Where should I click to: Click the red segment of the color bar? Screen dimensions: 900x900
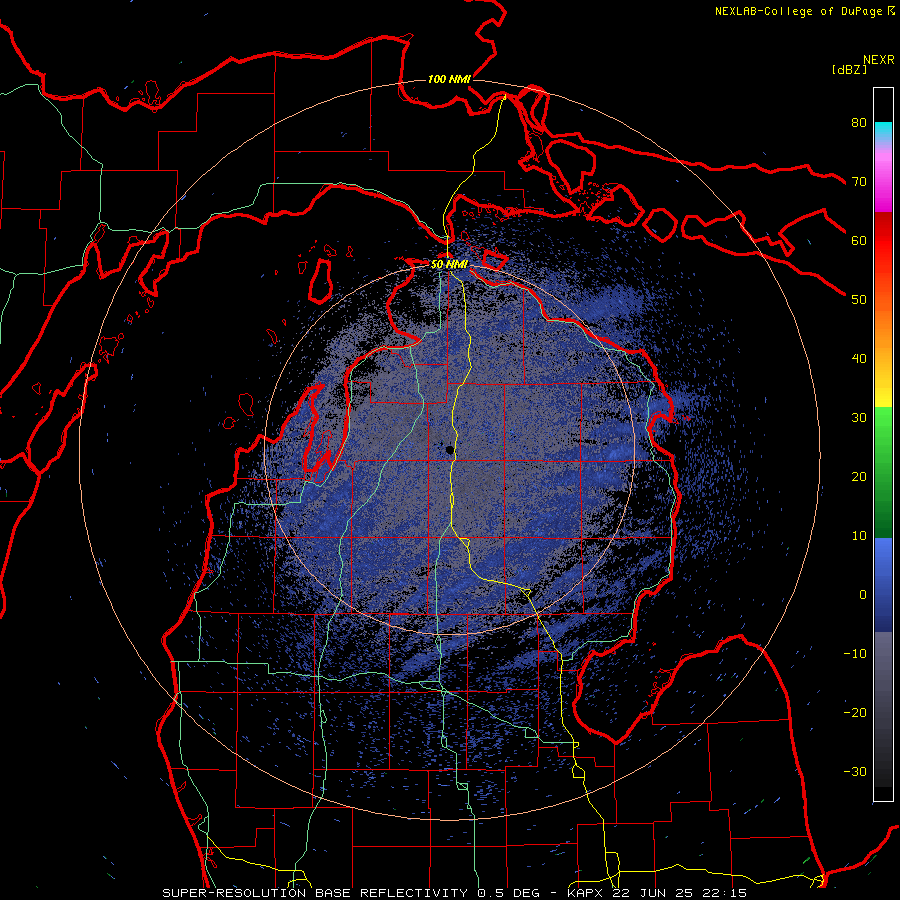[x=883, y=241]
